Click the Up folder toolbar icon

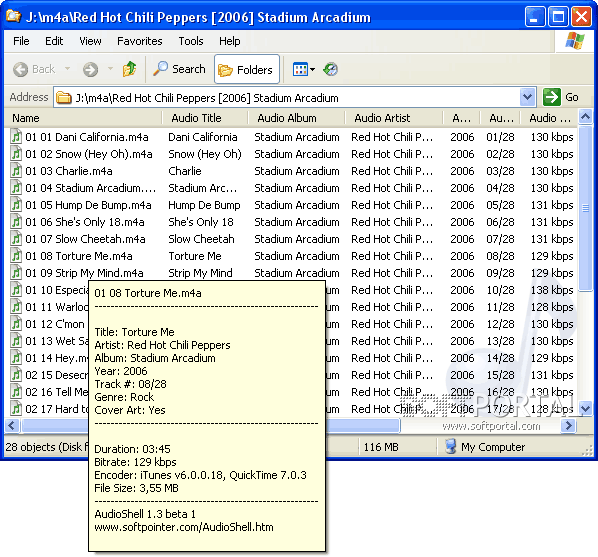point(129,69)
